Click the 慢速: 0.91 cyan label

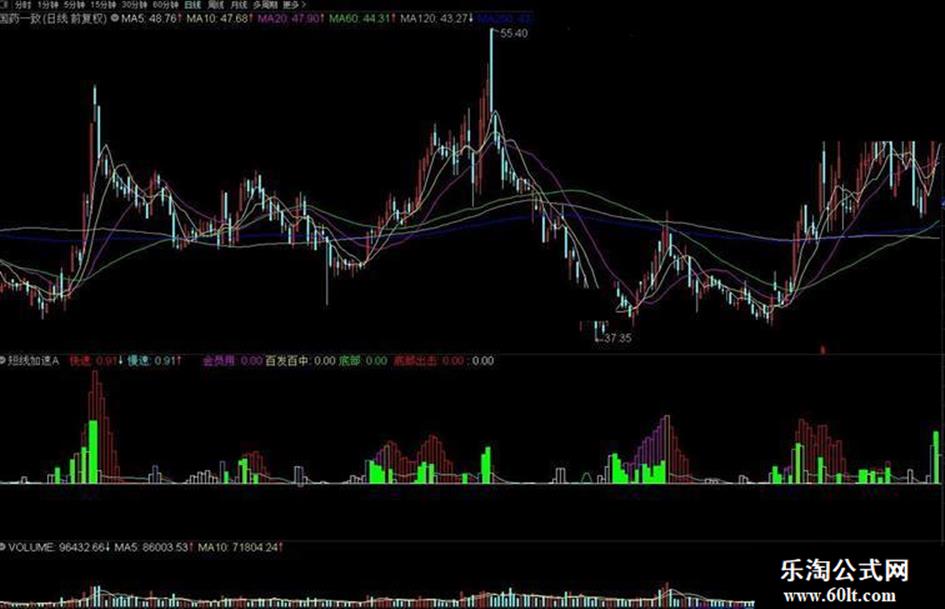pyautogui.click(x=154, y=361)
